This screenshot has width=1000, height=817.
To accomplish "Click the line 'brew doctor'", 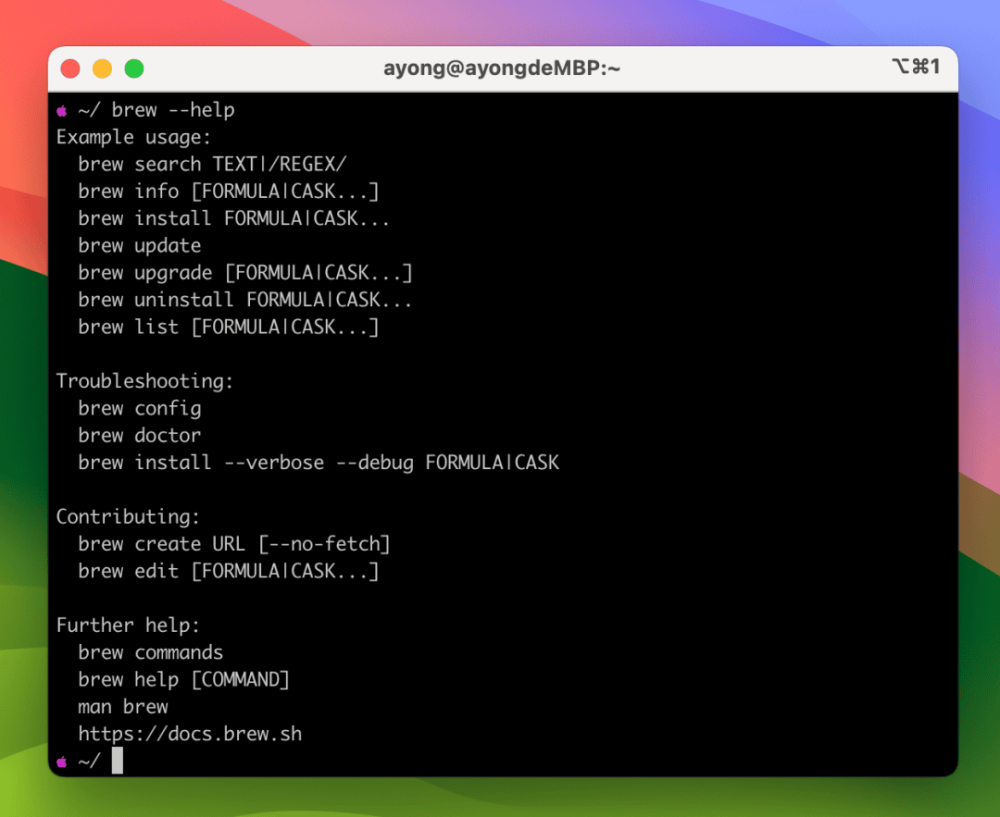I will pyautogui.click(x=140, y=436).
